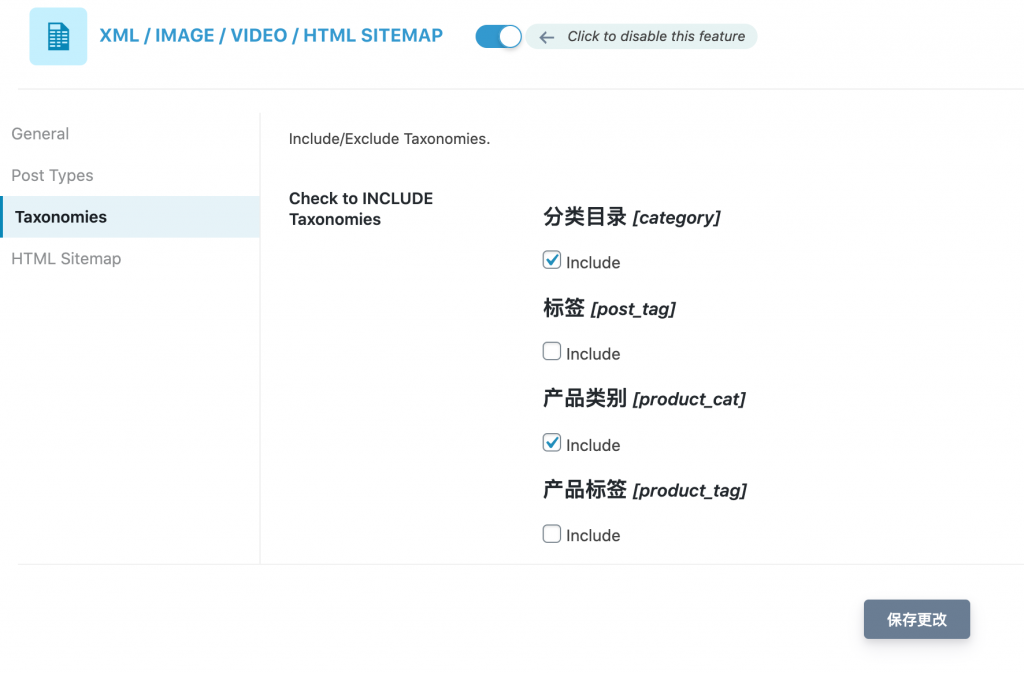This screenshot has height=673, width=1024.
Task: Check the 标签 [post_tag] checkbox
Action: 552,352
